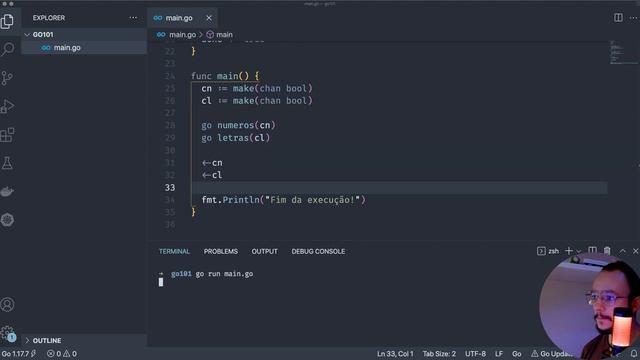Change the Tab Size: 2 setting
This screenshot has width=640, height=360.
(x=439, y=354)
